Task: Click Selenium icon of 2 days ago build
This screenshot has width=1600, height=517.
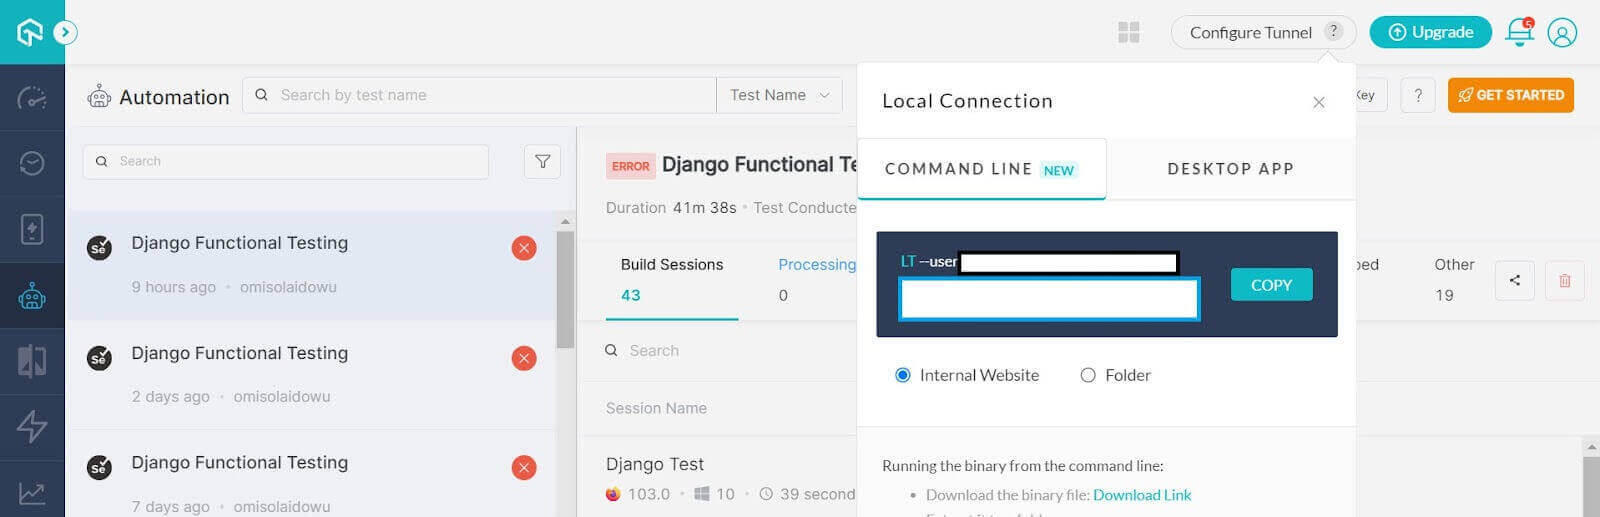Action: 99,357
